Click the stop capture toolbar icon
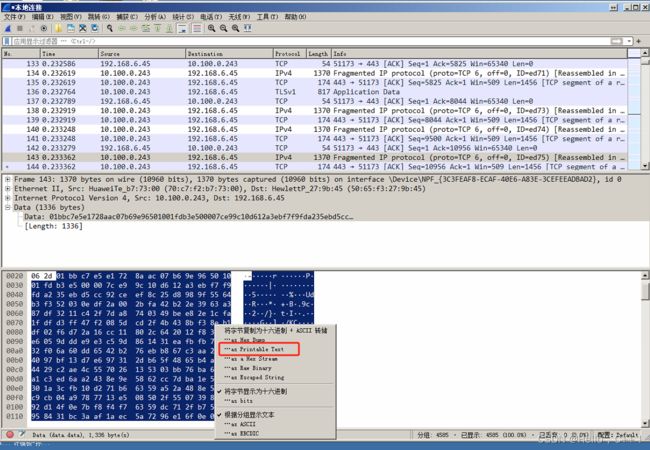The width and height of the screenshot is (650, 450). click(19, 28)
